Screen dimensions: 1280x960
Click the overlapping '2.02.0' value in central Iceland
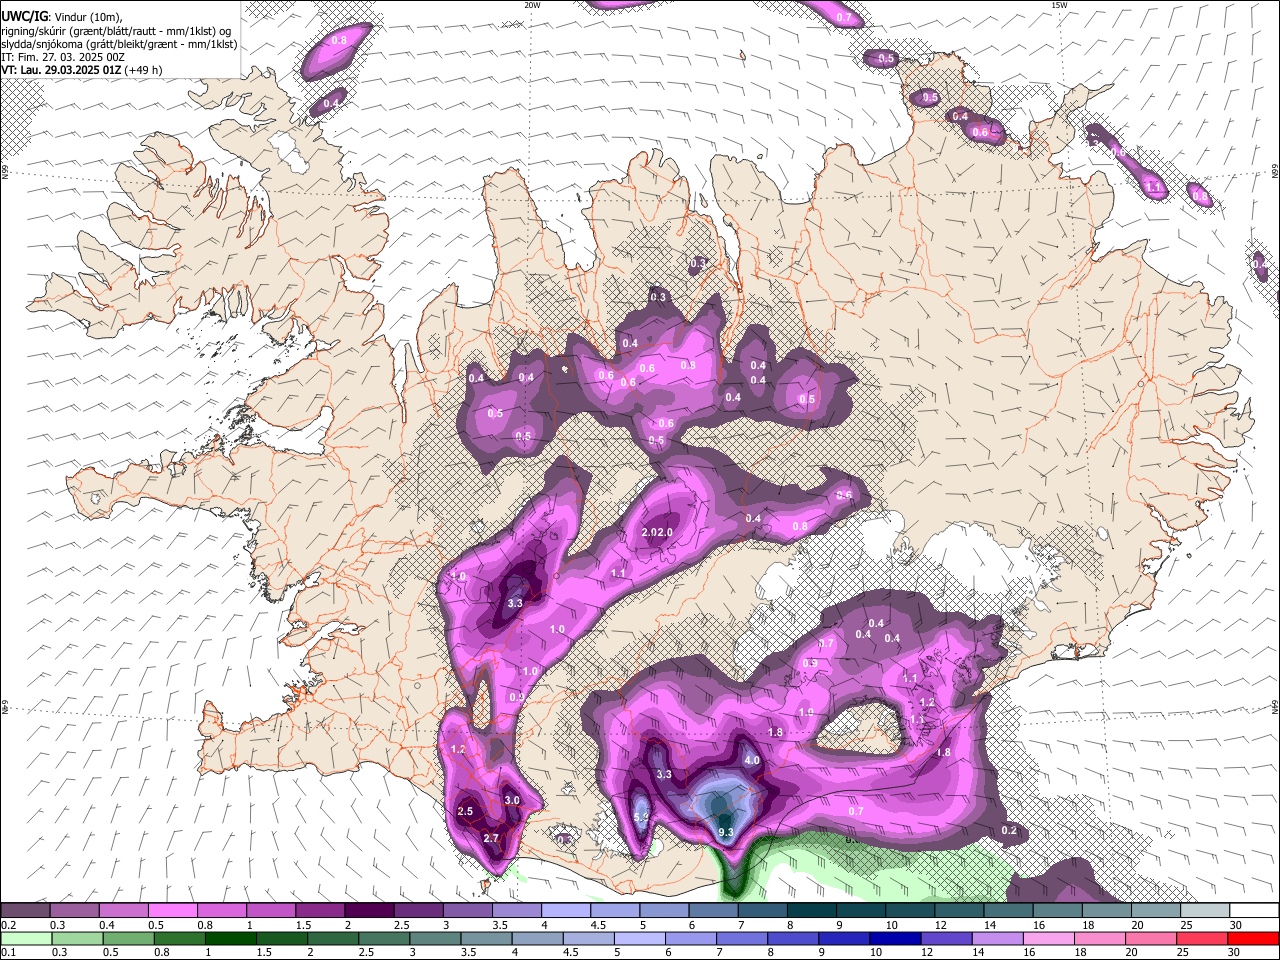pos(657,532)
